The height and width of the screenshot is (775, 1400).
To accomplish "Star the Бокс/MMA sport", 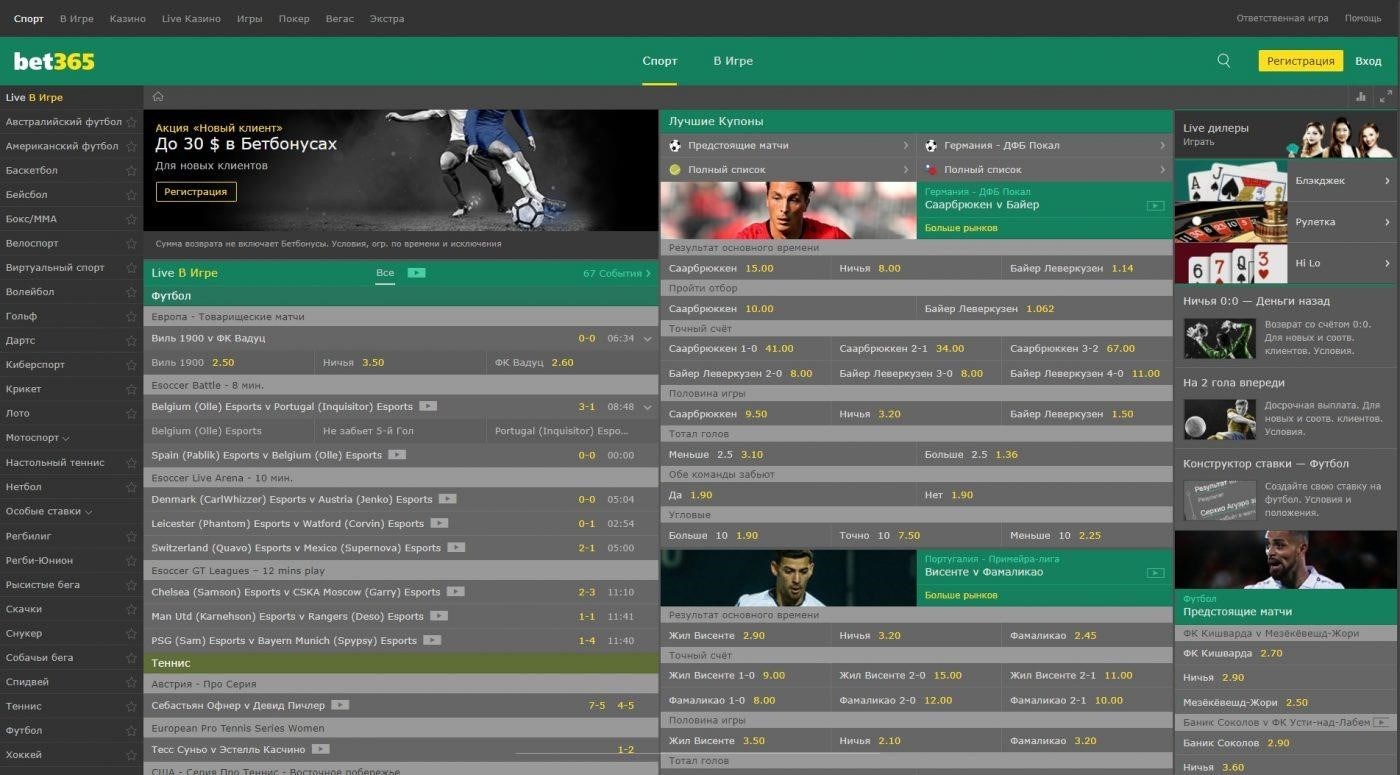I will 131,219.
